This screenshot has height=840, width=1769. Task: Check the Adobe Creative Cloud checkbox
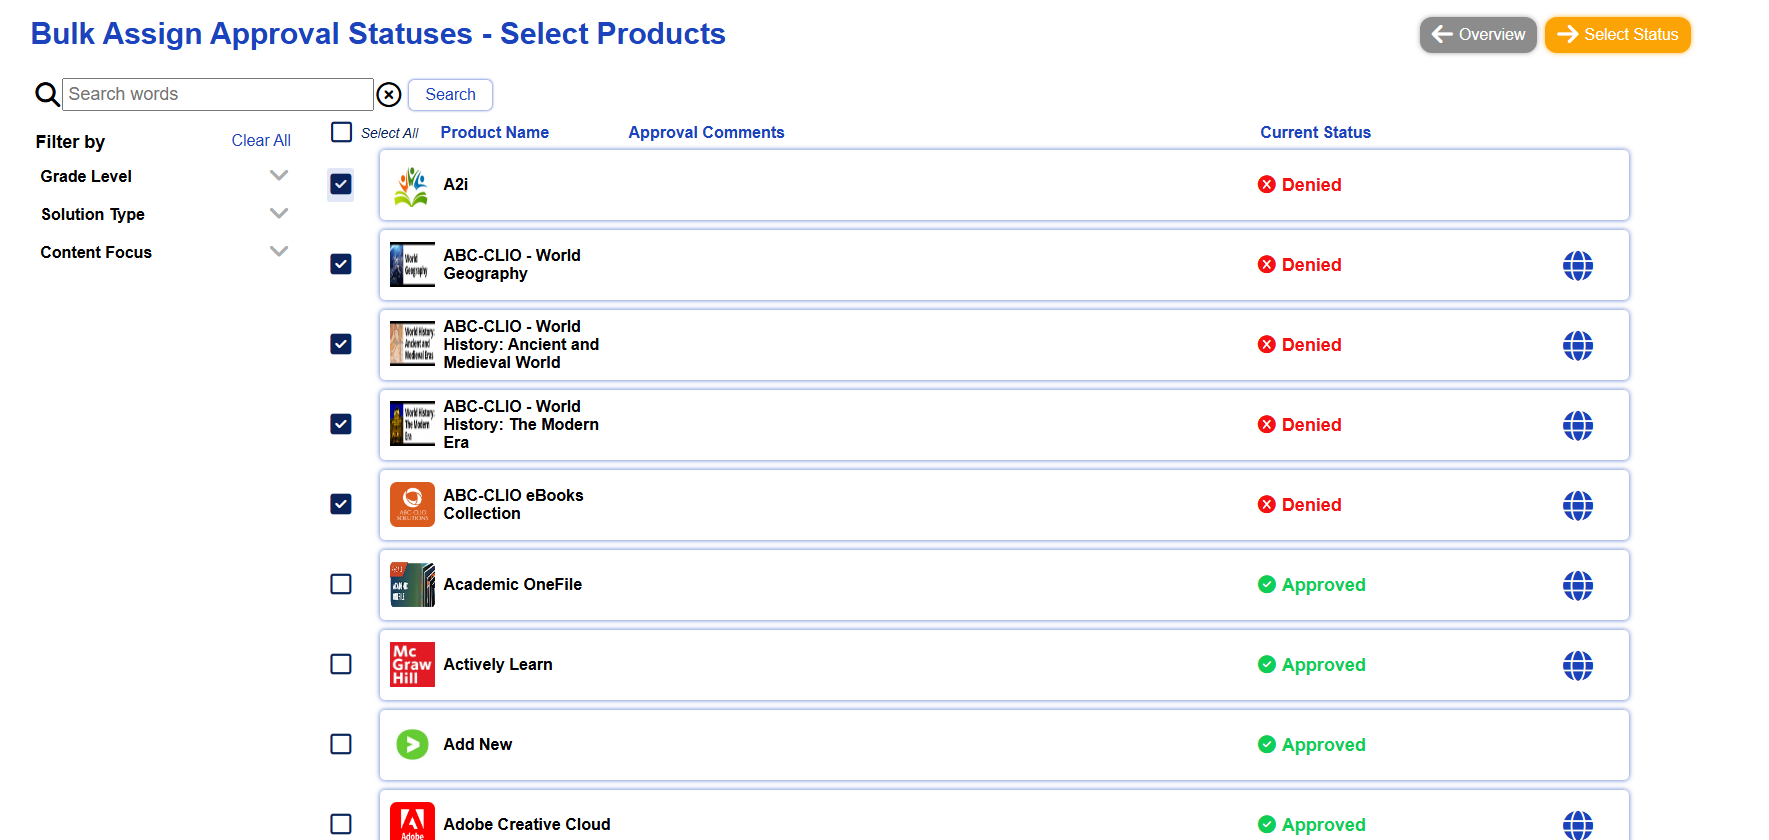click(x=341, y=824)
